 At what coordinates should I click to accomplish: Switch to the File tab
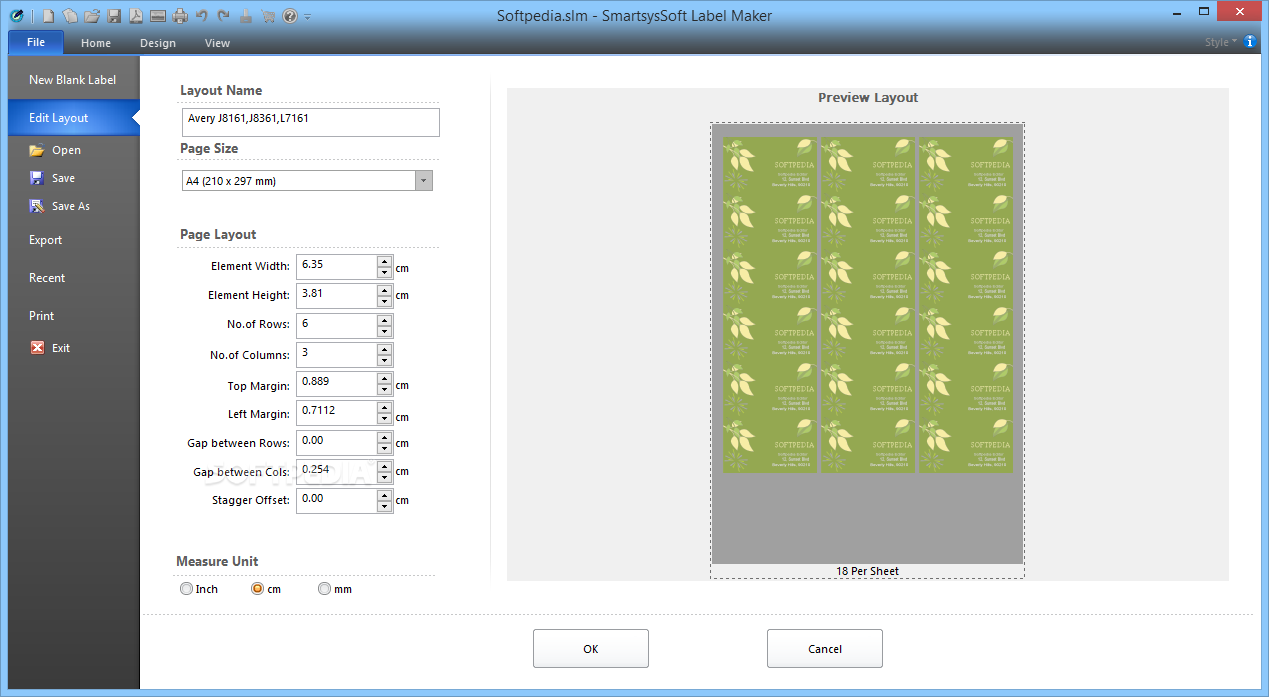point(36,42)
